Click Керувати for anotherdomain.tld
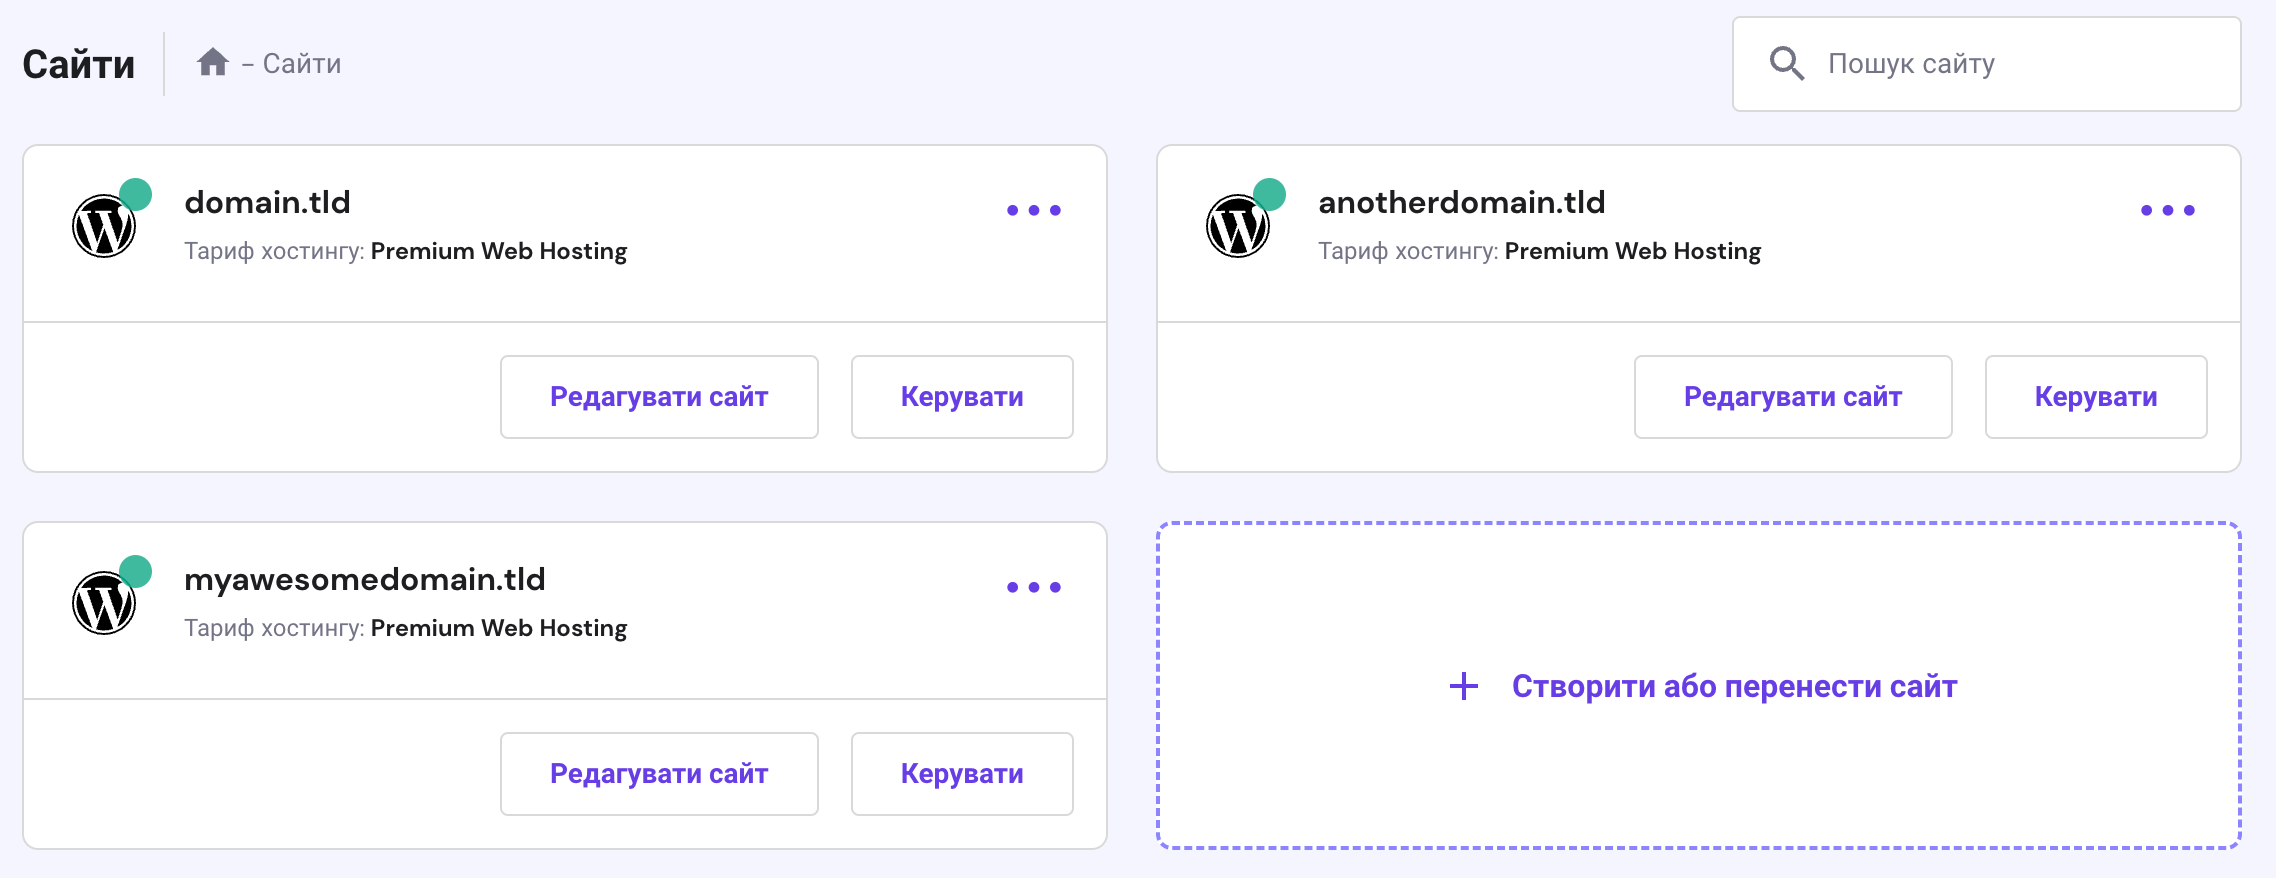 tap(2095, 396)
